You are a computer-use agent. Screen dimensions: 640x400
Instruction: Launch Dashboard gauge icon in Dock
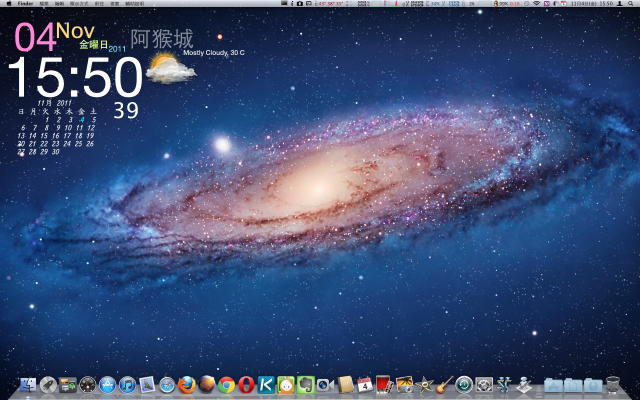(x=88, y=385)
